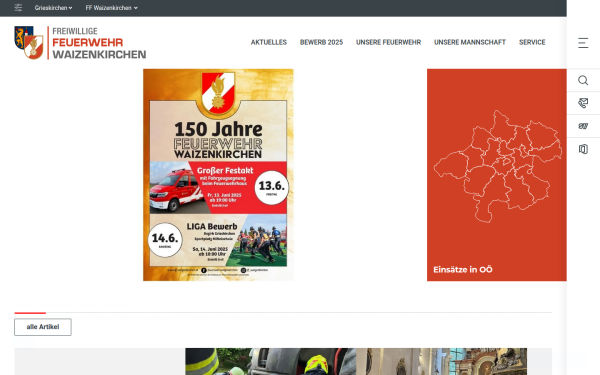
Task: Open the hamburger menu in the right sidebar
Action: [583, 43]
